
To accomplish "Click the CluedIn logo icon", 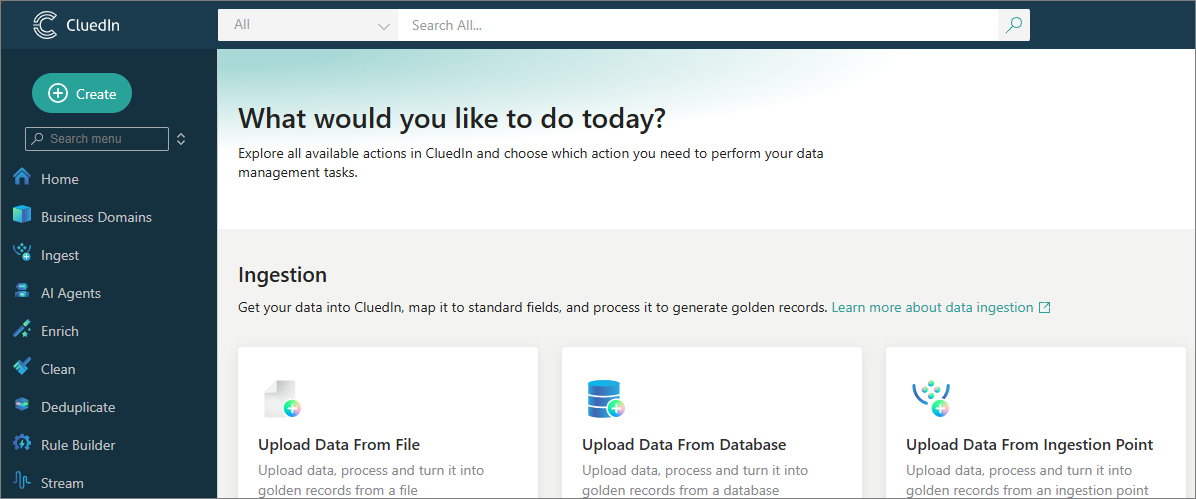I will (x=45, y=25).
